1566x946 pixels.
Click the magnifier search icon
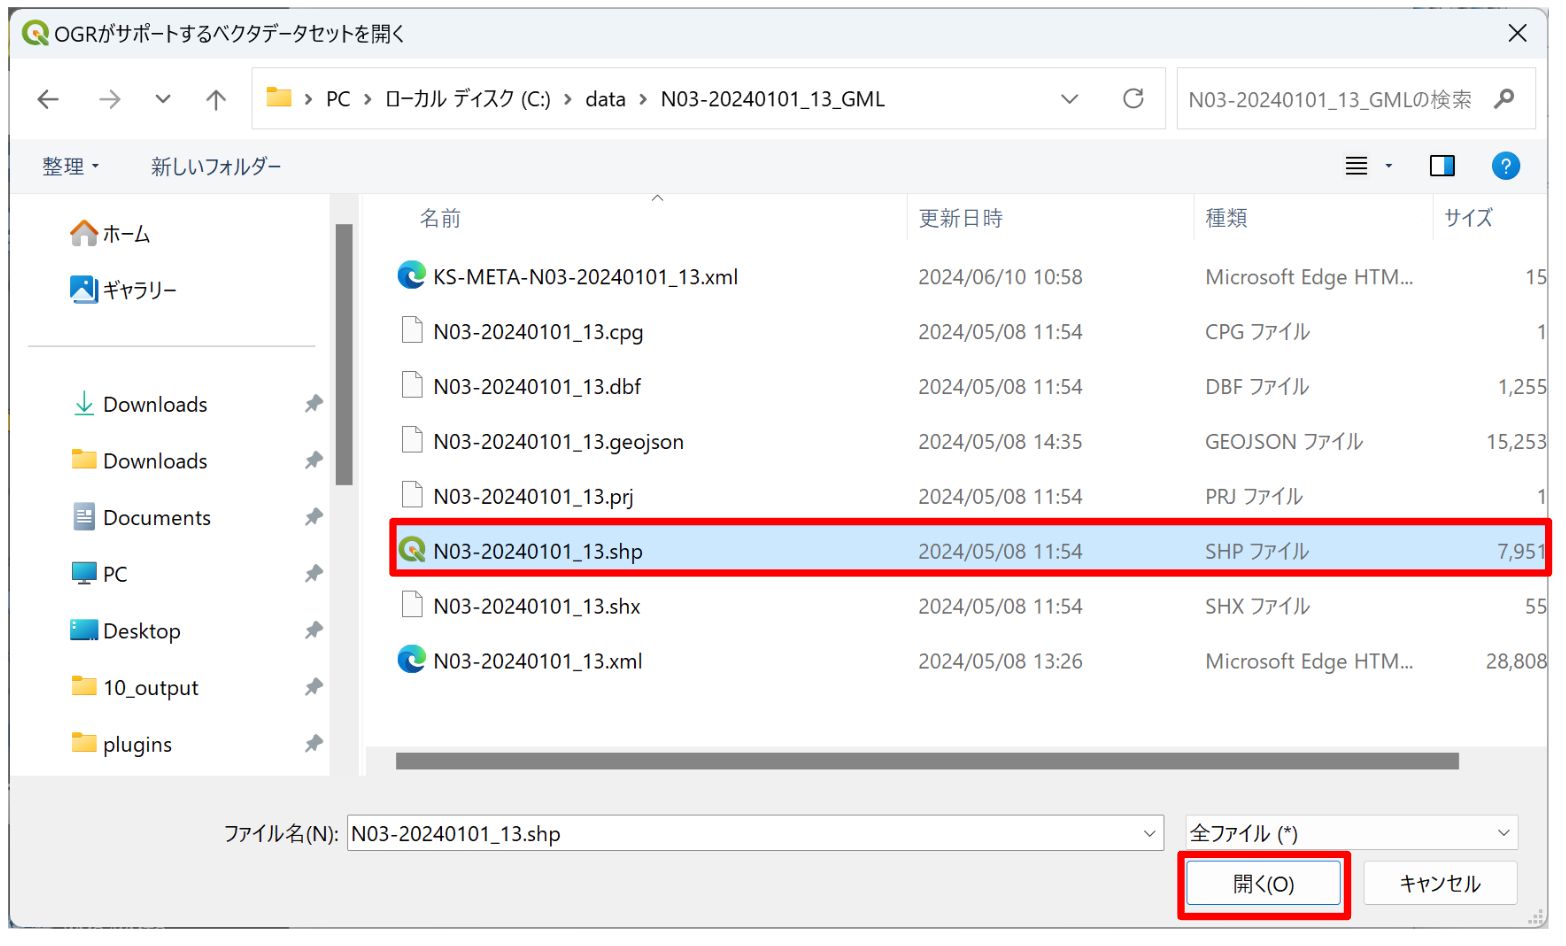pos(1504,99)
